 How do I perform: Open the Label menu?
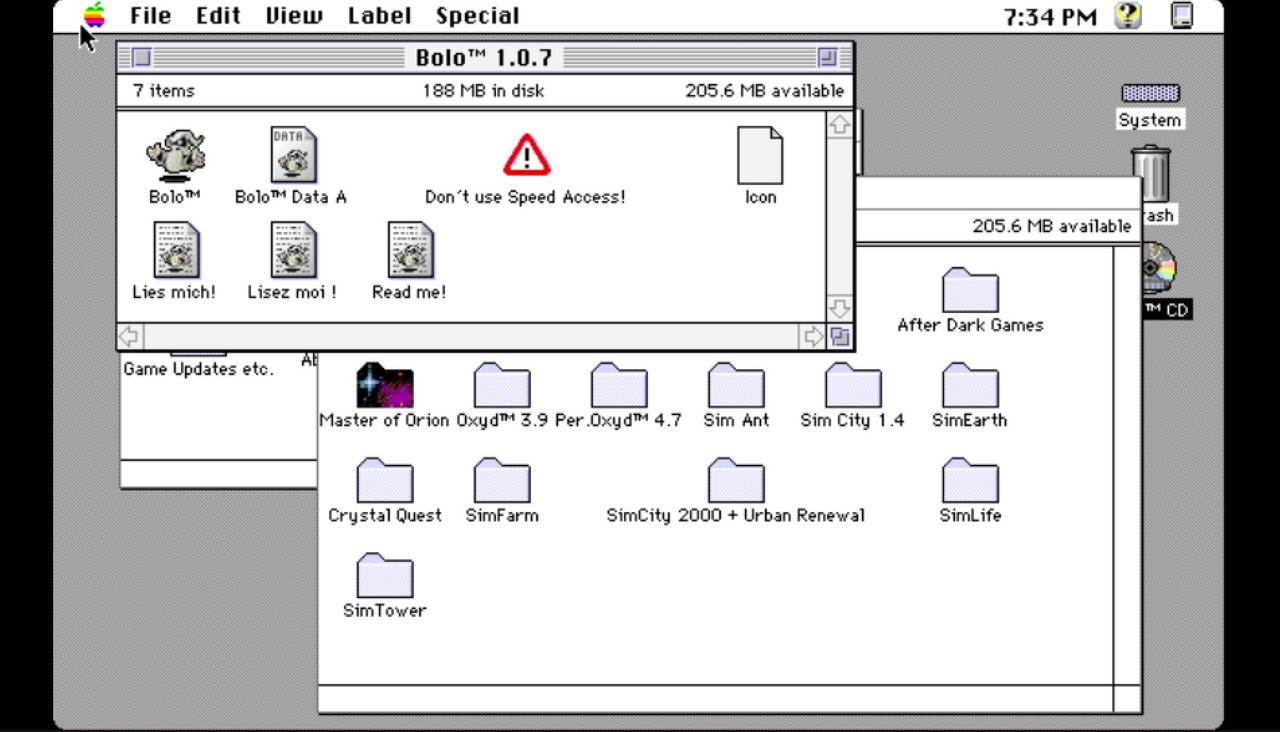(x=379, y=16)
